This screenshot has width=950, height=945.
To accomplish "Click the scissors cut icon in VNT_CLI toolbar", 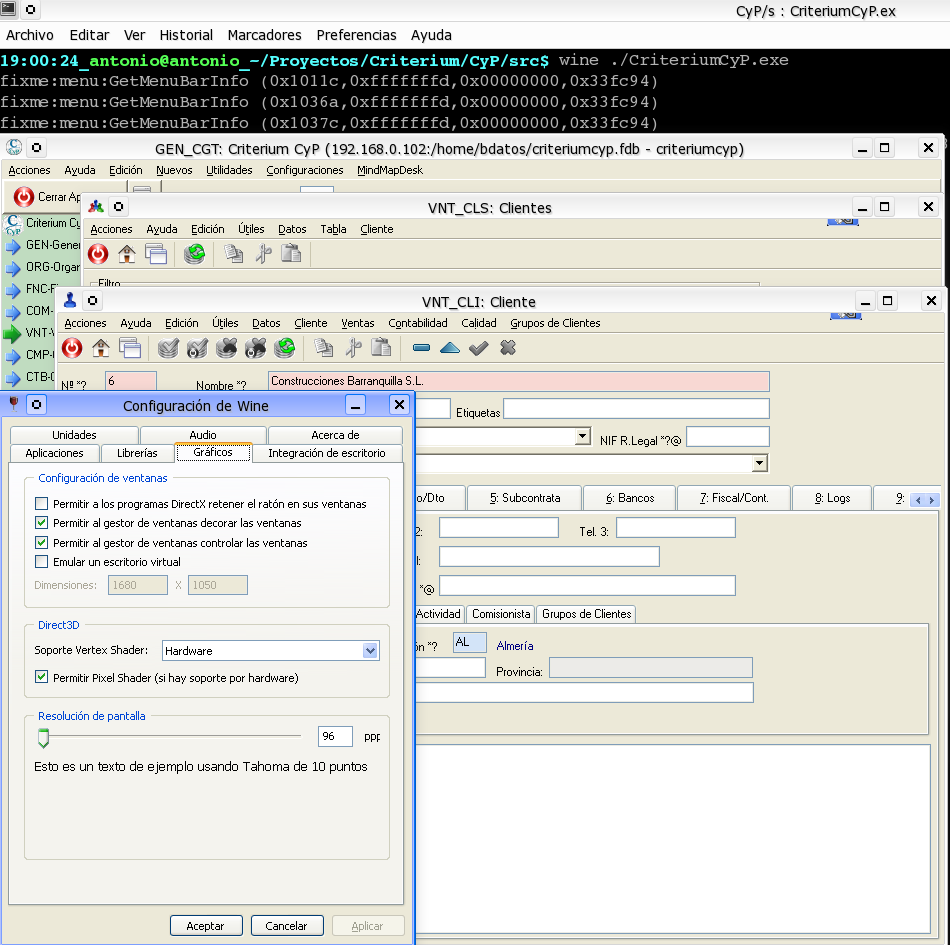I will coord(353,348).
